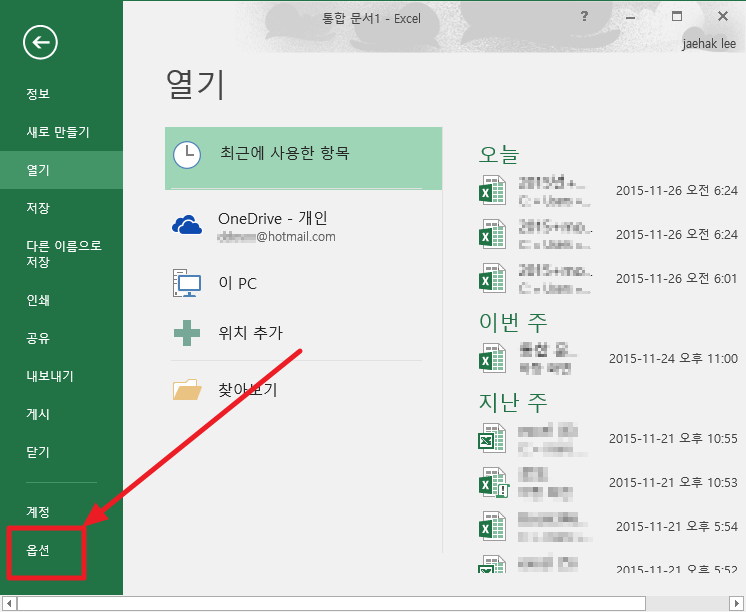
Task: Select 최근에 사용한 항목 location
Action: pos(304,158)
